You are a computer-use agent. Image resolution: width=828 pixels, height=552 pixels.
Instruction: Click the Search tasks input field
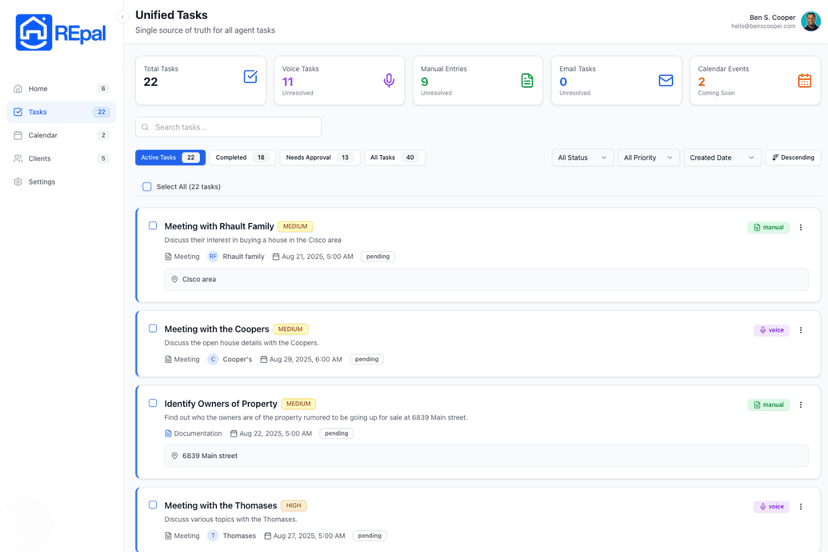(229, 127)
